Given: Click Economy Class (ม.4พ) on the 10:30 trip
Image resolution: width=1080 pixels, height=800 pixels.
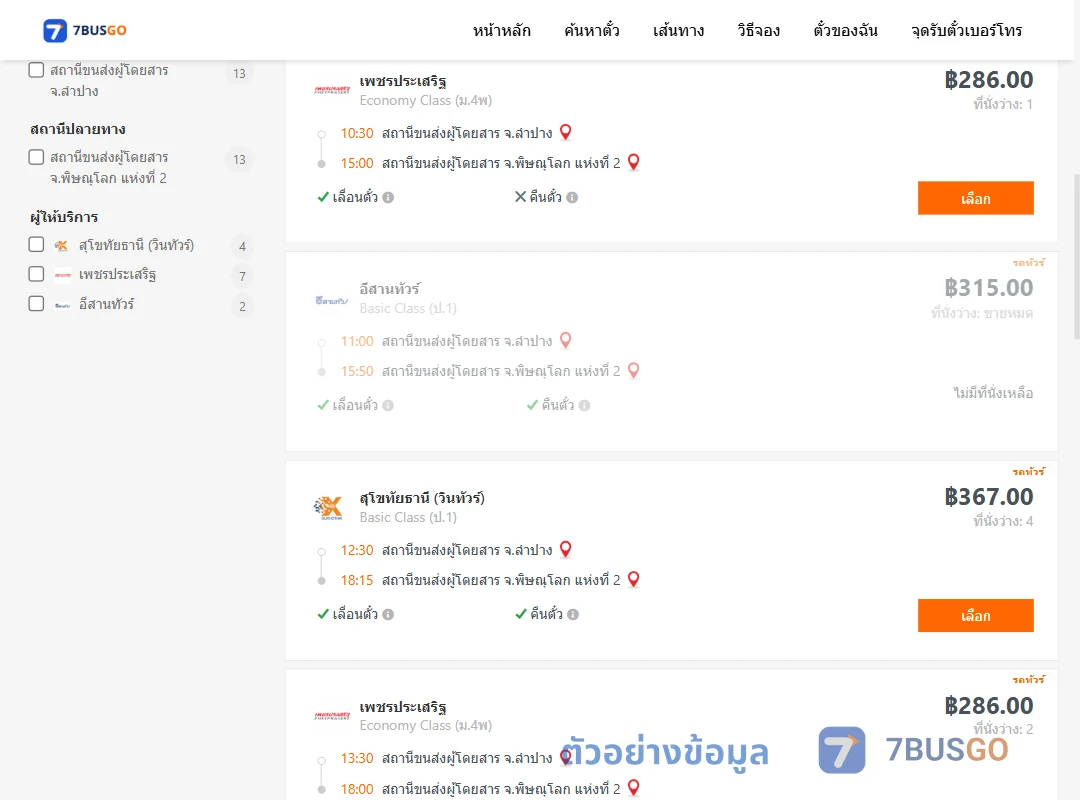Looking at the screenshot, I should pos(426,101).
